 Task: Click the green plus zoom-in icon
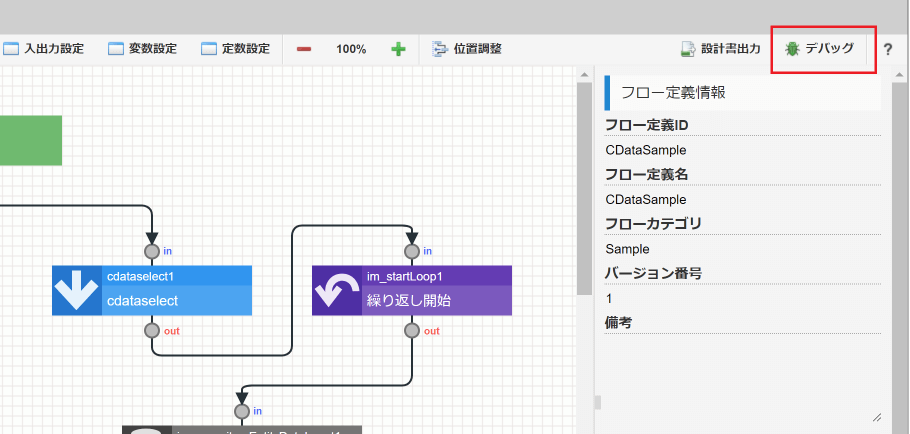point(398,49)
